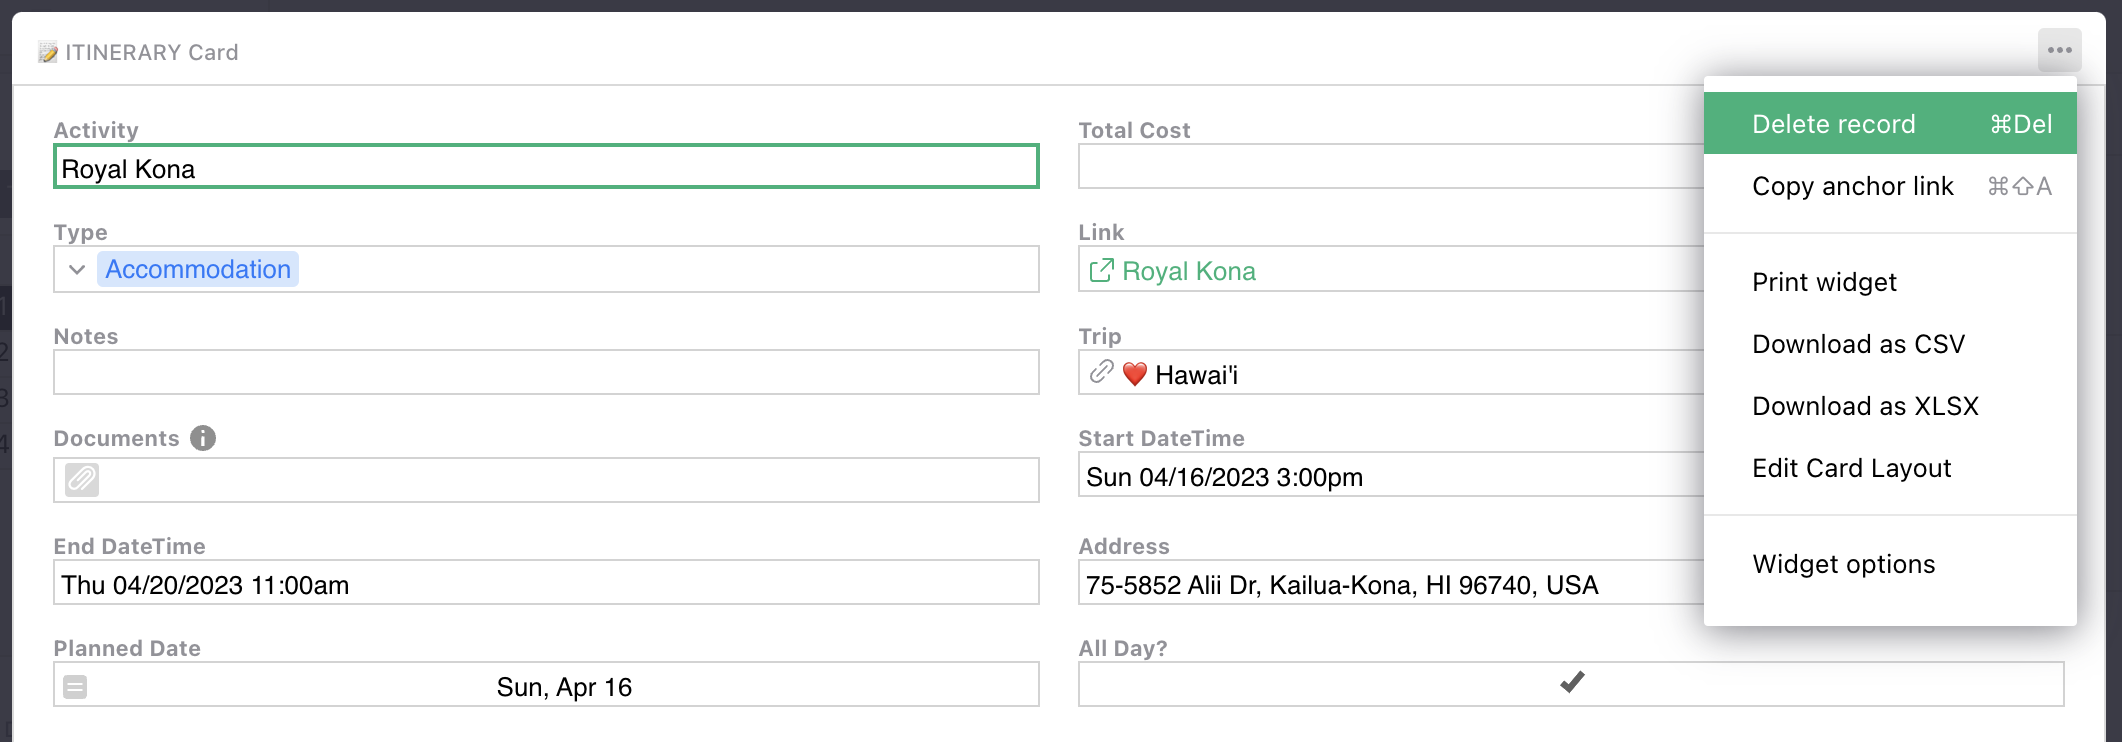Click the Accommodation type tag

[x=198, y=269]
